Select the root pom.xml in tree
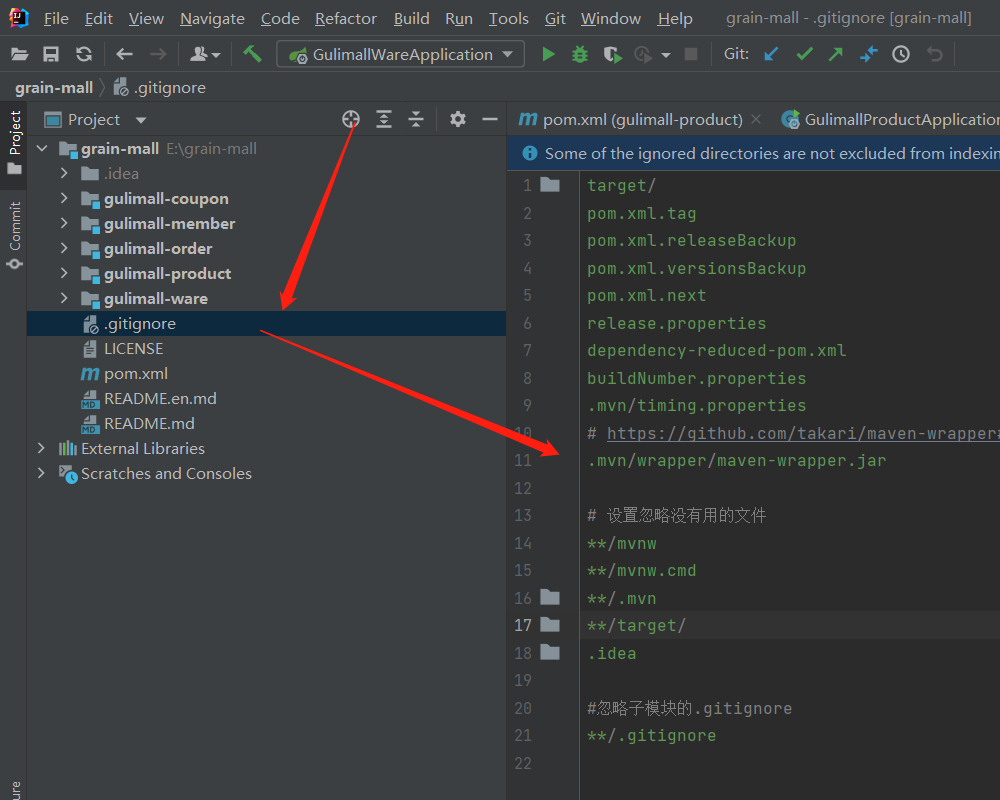1000x800 pixels. pos(267,373)
